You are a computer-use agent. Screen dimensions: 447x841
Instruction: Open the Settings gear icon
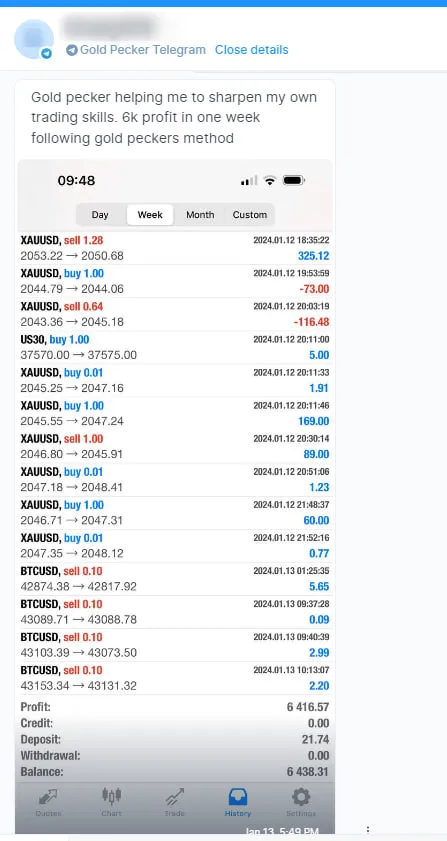point(301,797)
